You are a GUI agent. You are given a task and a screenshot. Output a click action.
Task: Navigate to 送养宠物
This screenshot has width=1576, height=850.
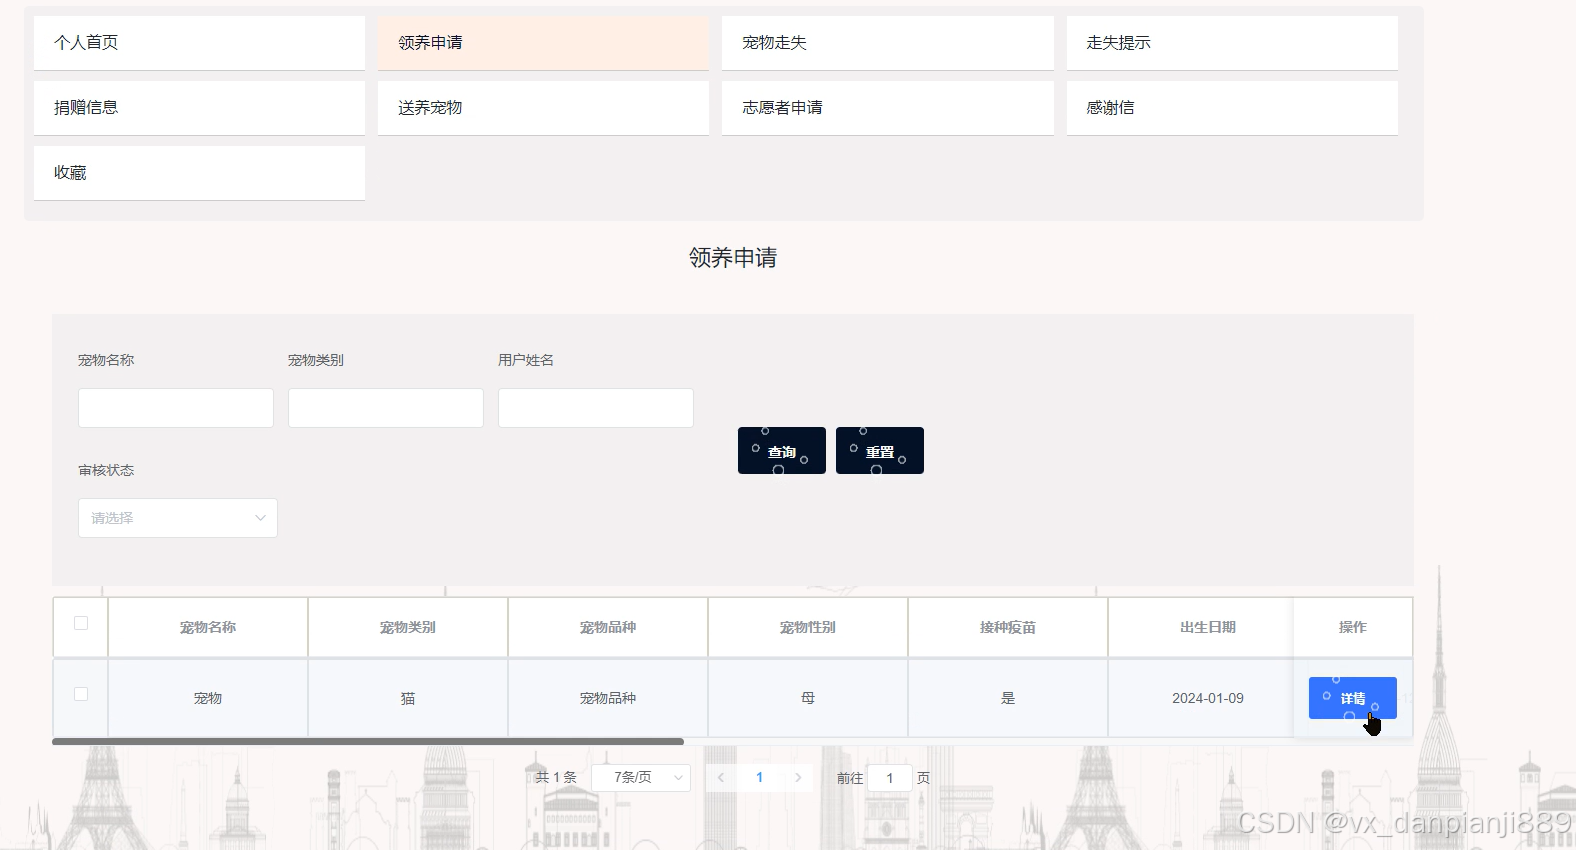click(x=543, y=108)
